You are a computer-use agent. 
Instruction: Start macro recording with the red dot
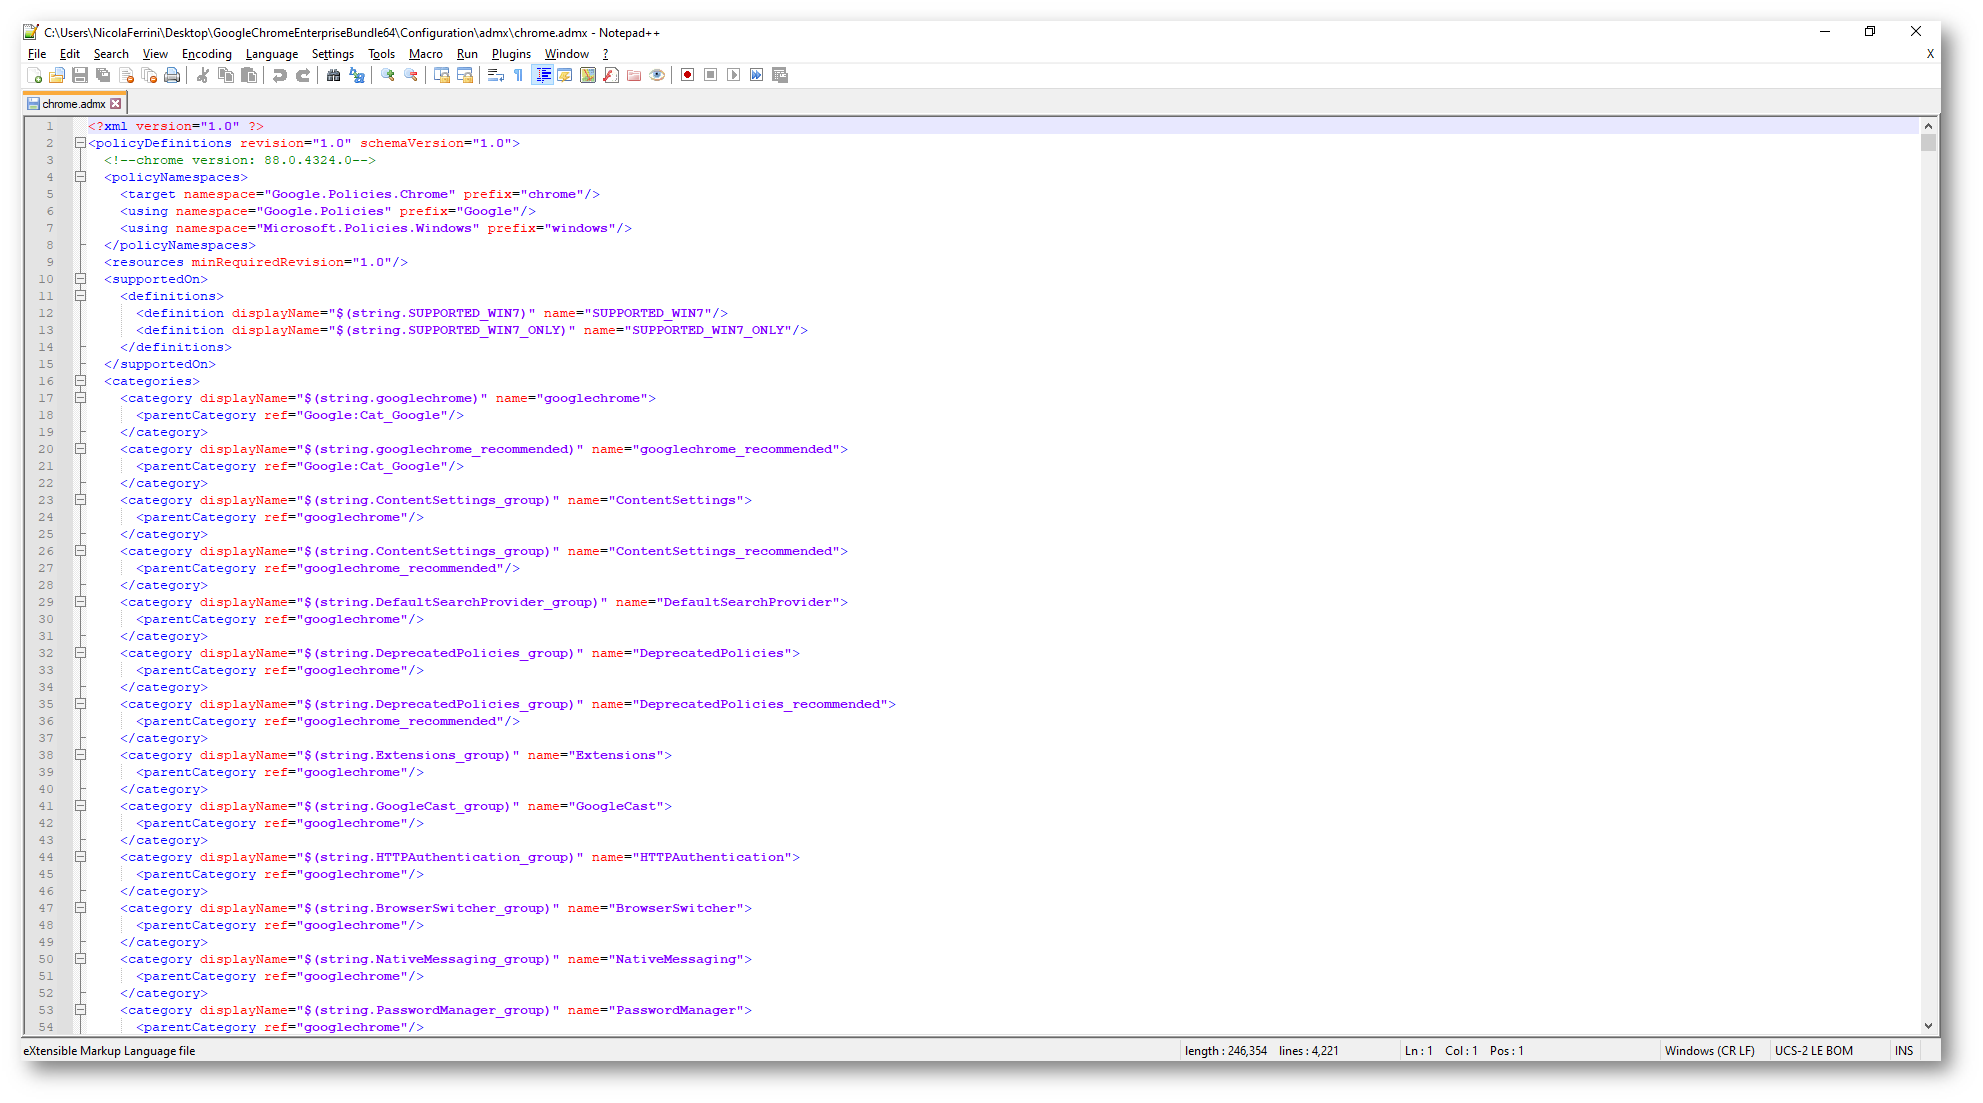(x=688, y=75)
